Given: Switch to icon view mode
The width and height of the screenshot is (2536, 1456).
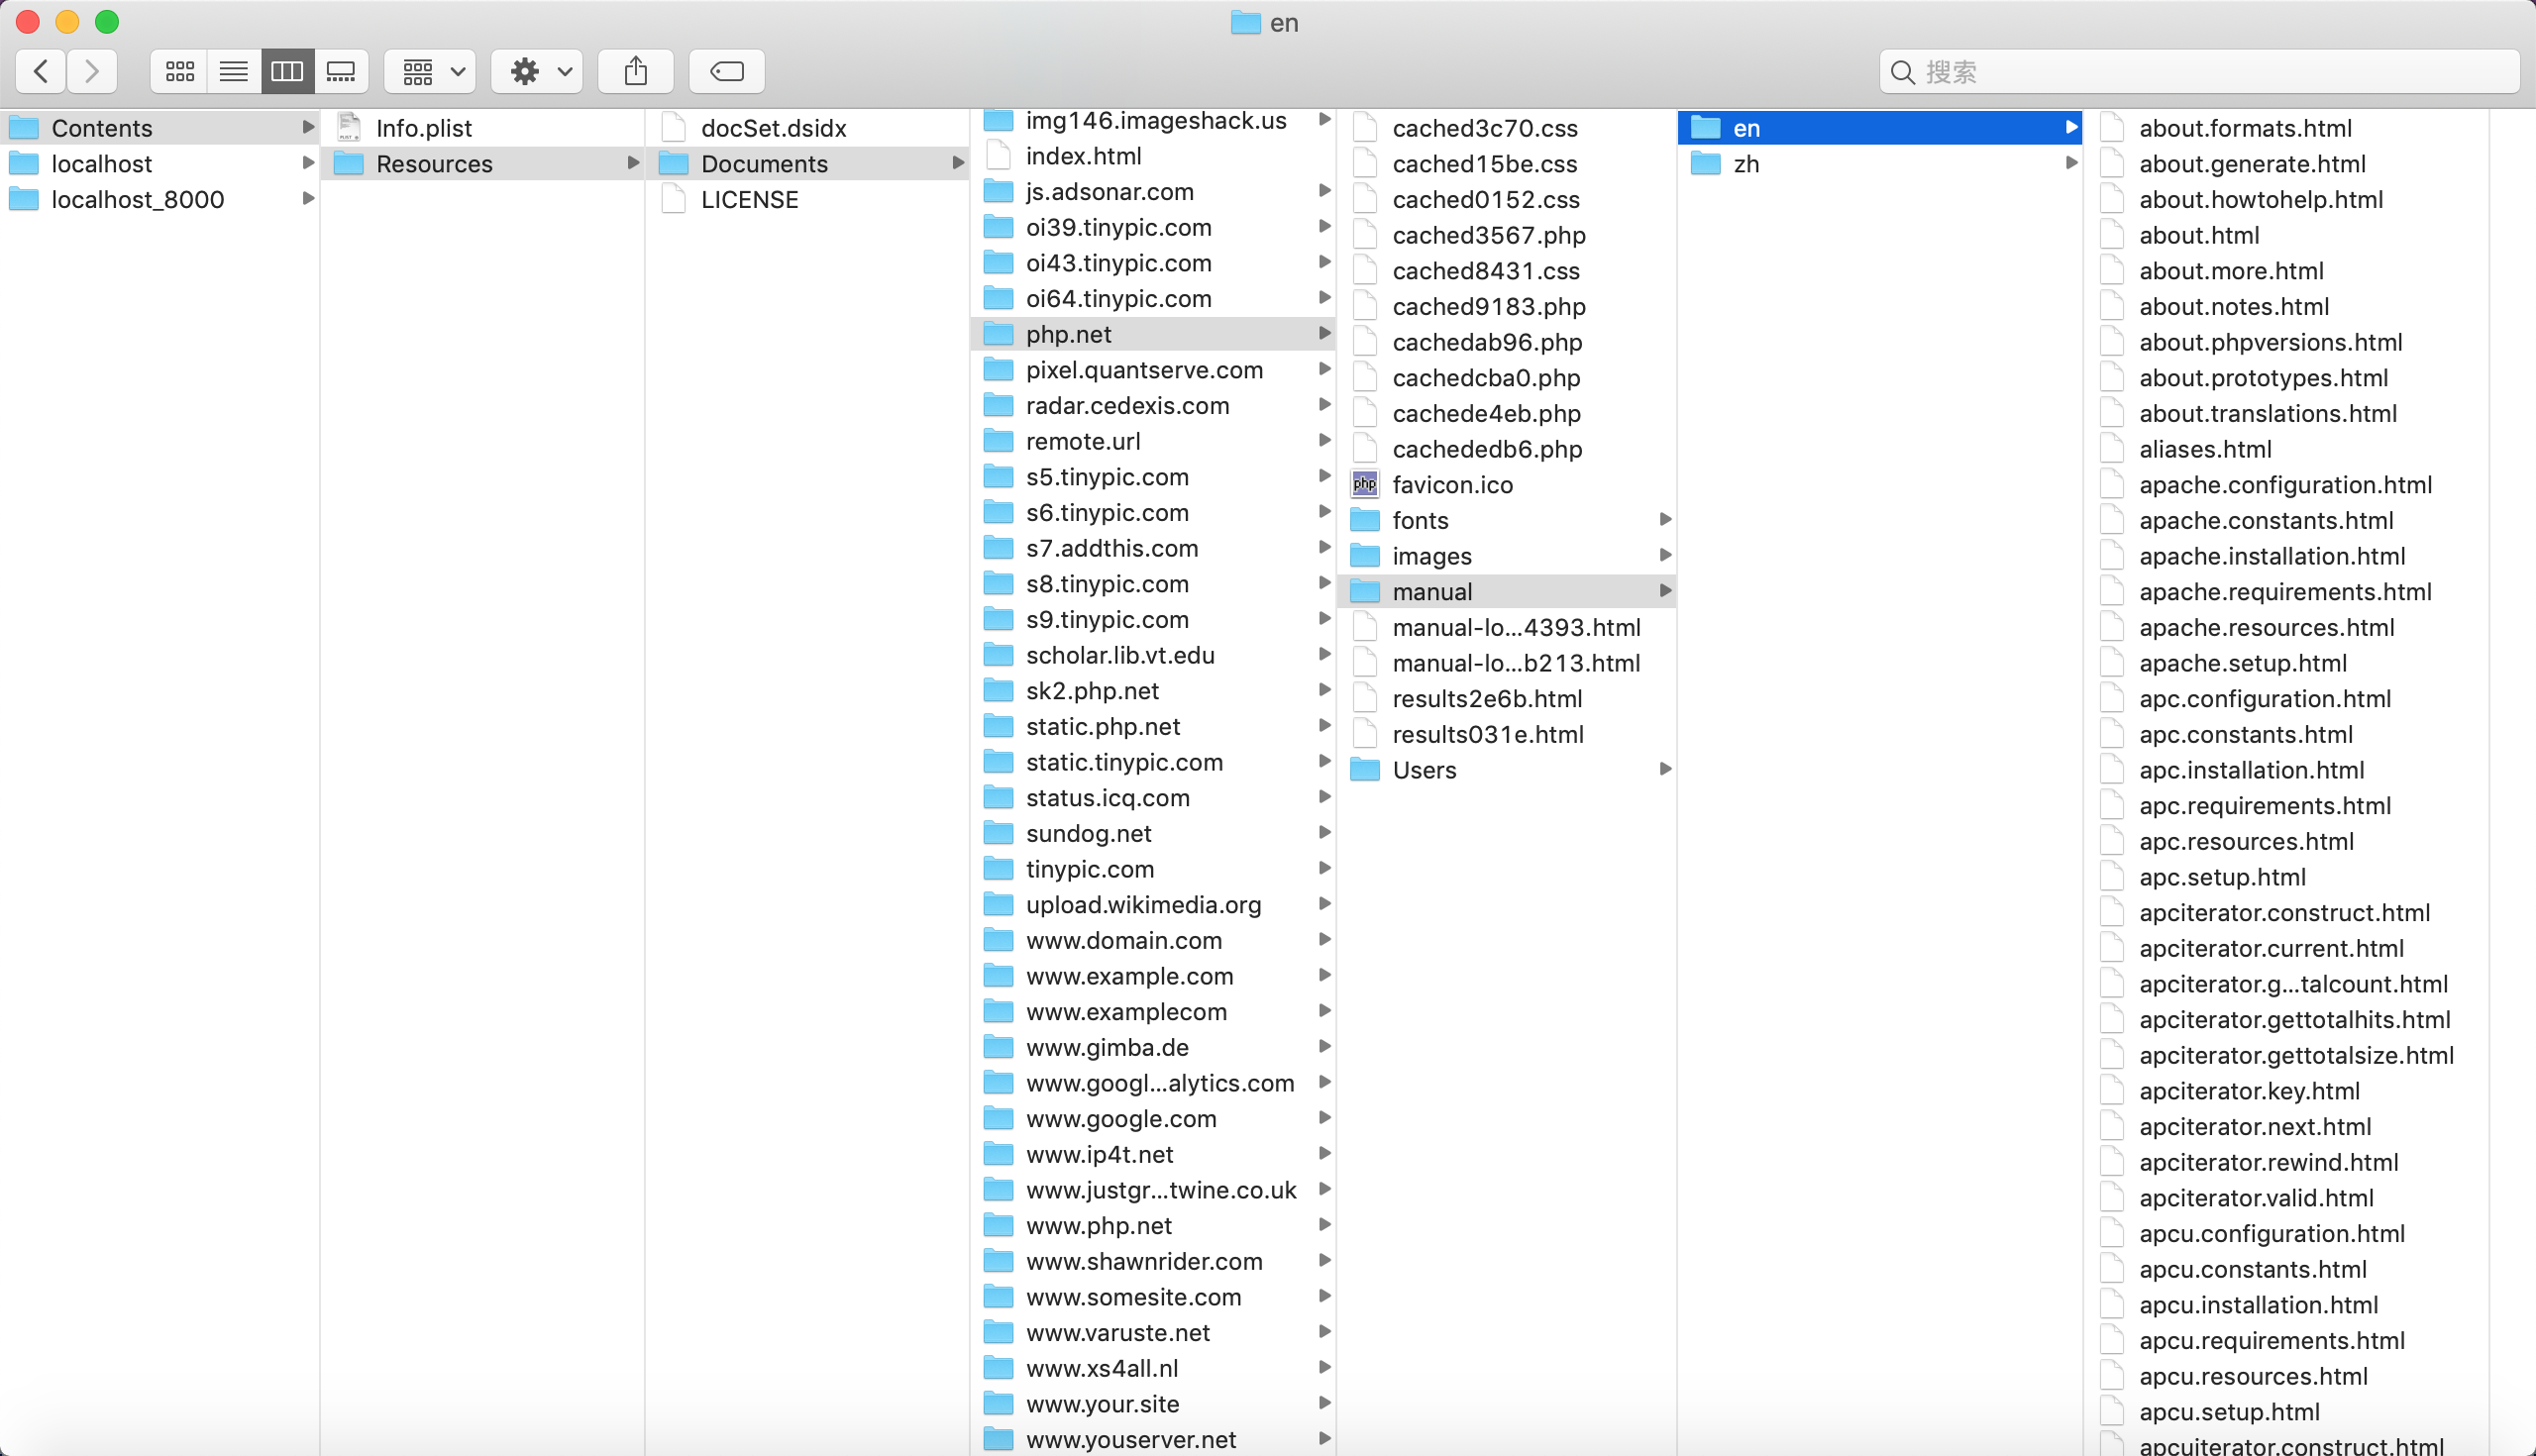Looking at the screenshot, I should tap(180, 71).
